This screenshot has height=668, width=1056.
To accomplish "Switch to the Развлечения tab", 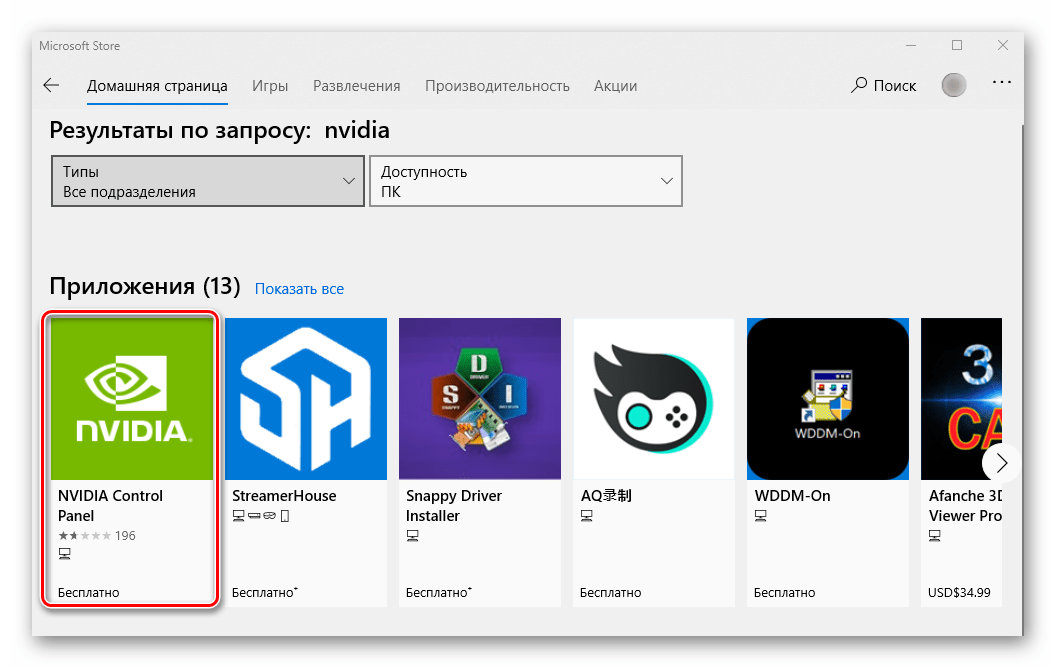I will (x=356, y=86).
